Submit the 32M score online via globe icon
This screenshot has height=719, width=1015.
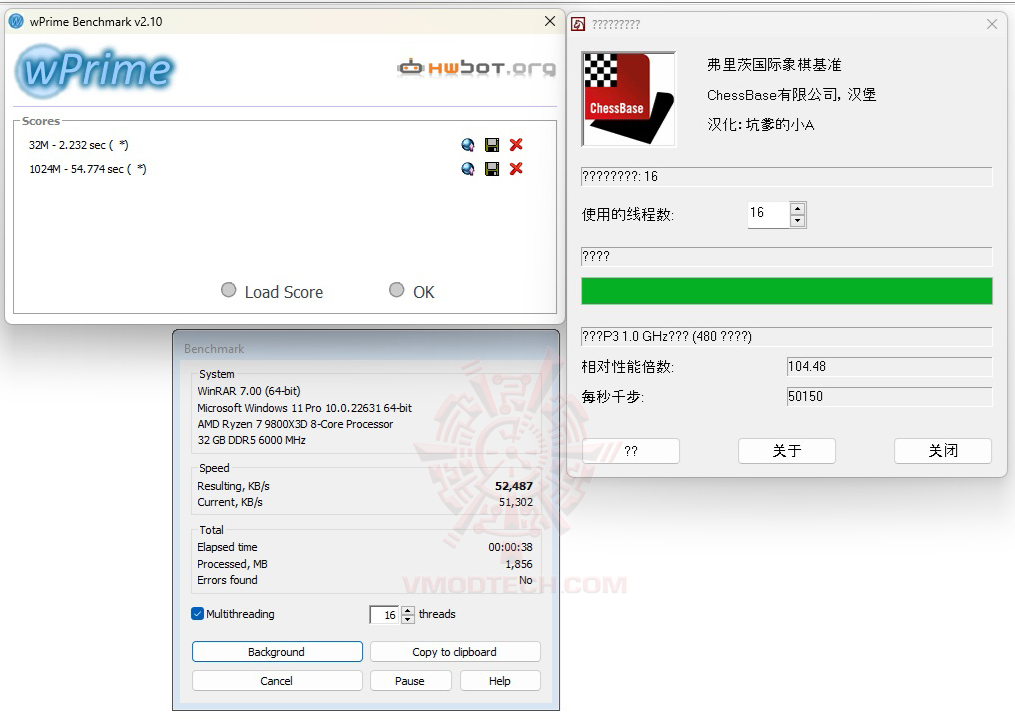click(x=467, y=145)
